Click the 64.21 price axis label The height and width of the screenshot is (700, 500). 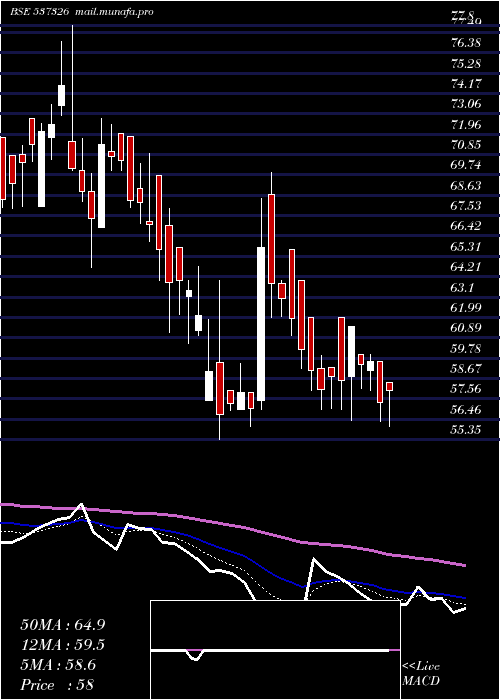tap(466, 267)
